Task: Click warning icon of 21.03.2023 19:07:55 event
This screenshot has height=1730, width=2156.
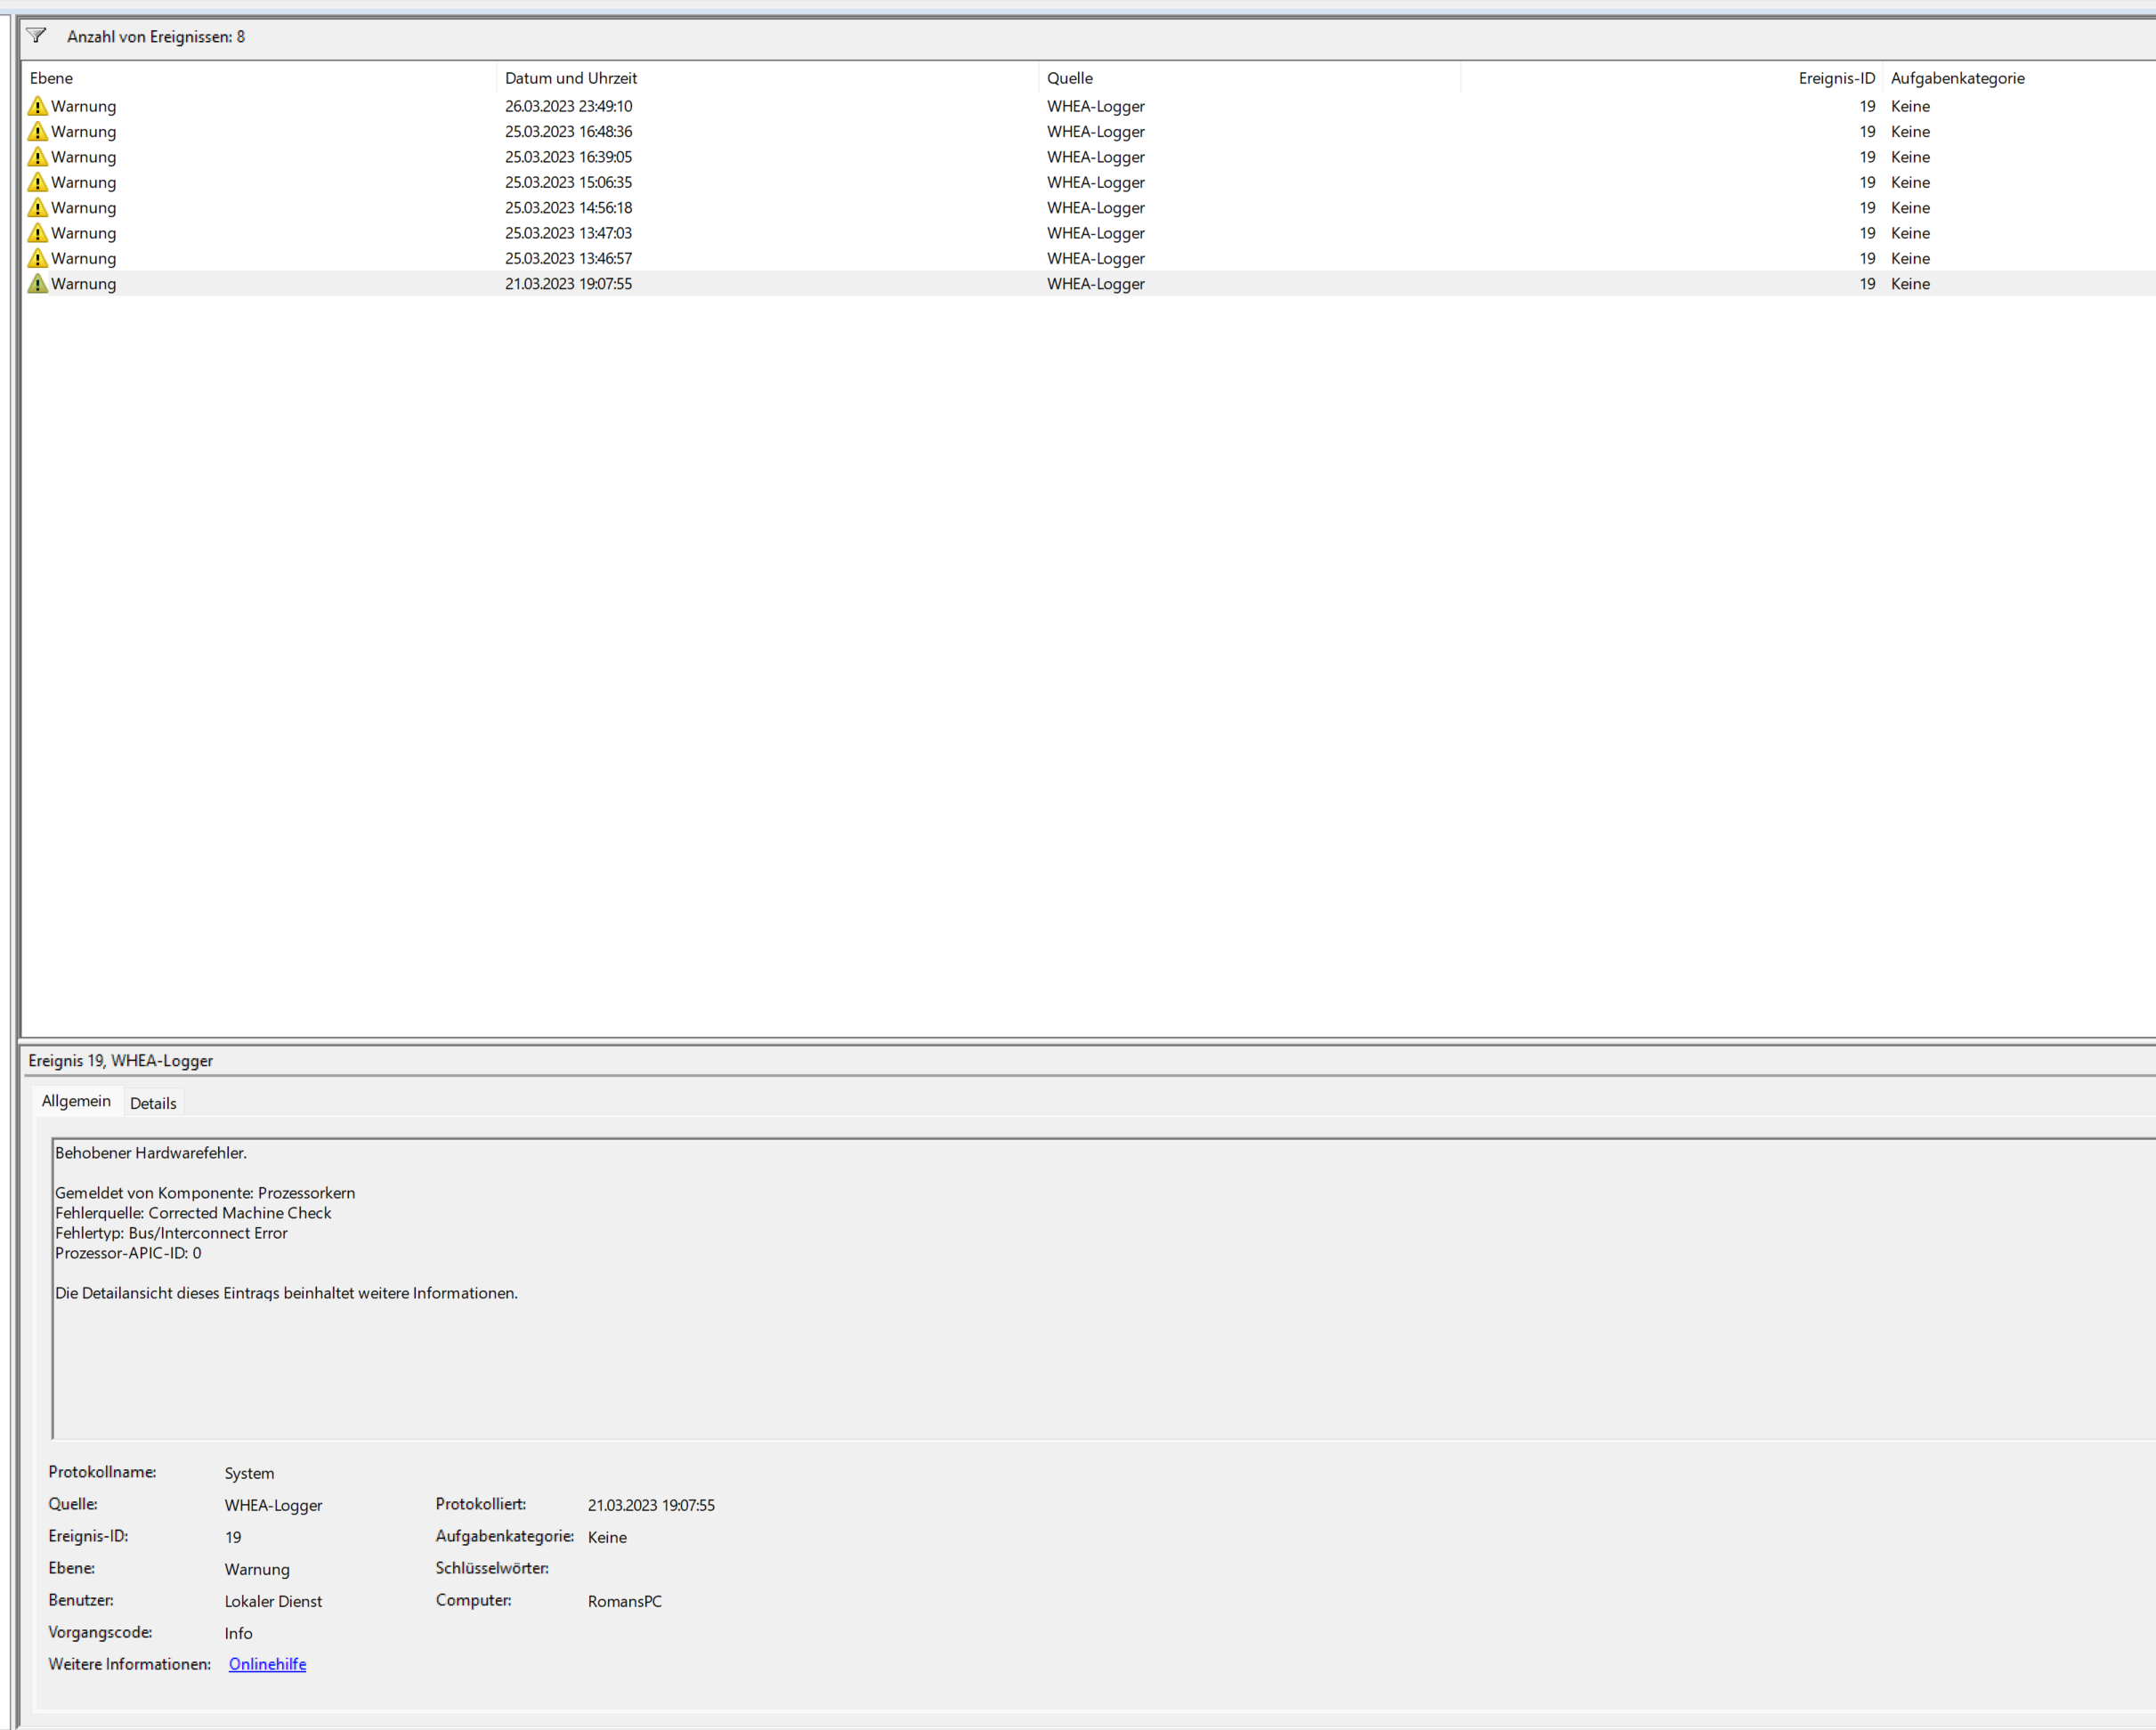Action: point(38,284)
